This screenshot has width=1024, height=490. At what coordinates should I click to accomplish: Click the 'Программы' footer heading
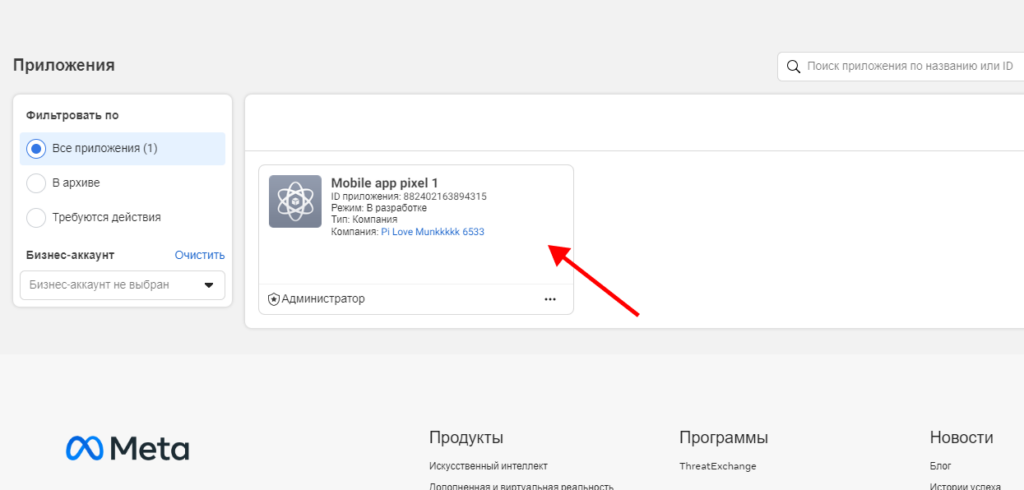(723, 438)
